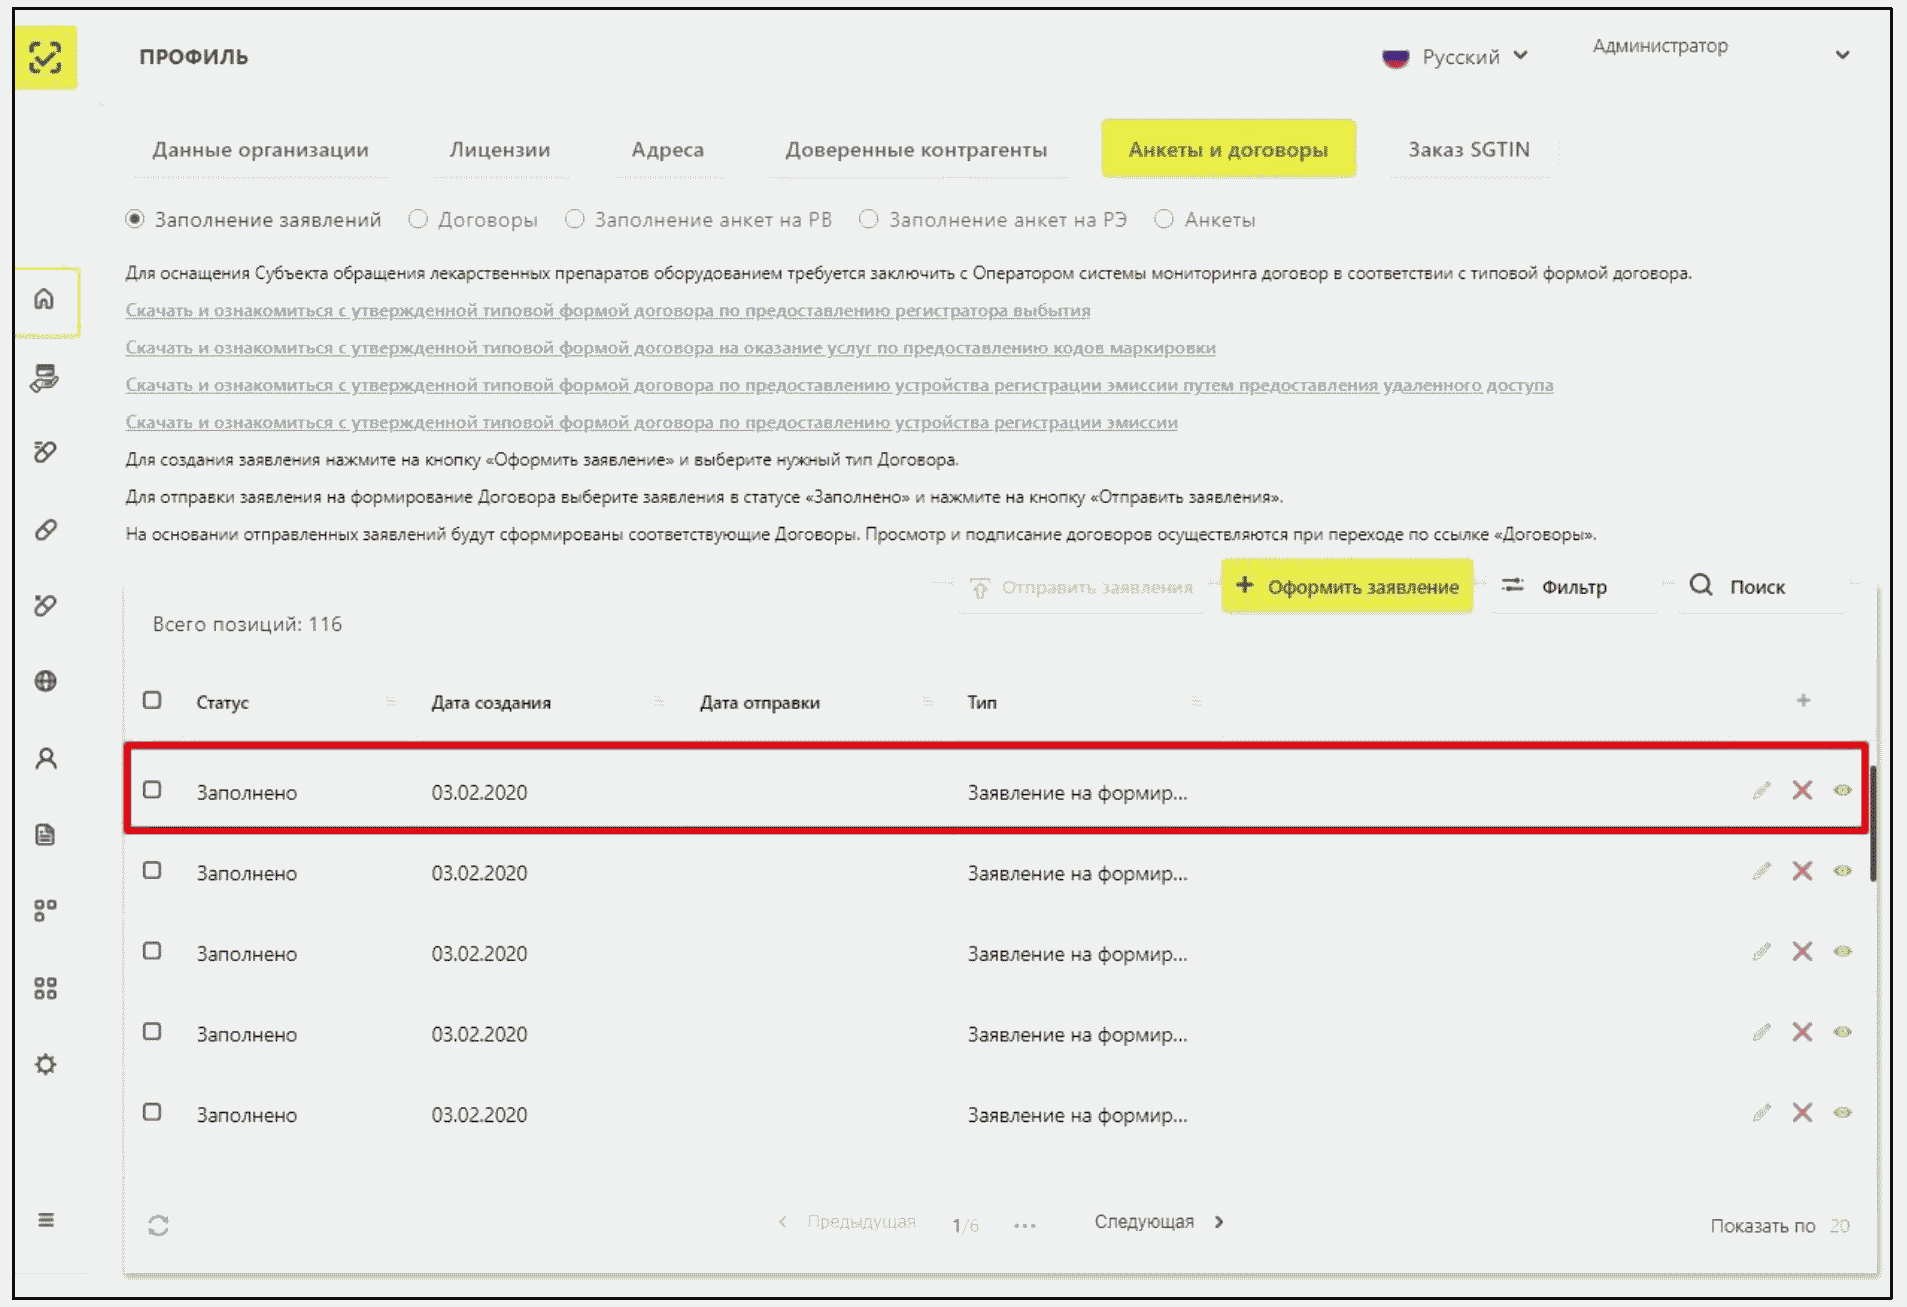This screenshot has height=1307, width=1907.
Task: Add a column with plus icon
Action: [1803, 701]
